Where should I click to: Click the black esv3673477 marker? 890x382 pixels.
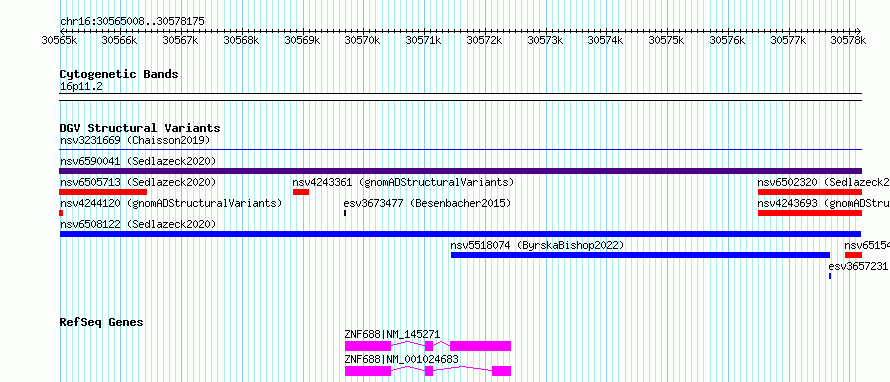click(x=345, y=213)
